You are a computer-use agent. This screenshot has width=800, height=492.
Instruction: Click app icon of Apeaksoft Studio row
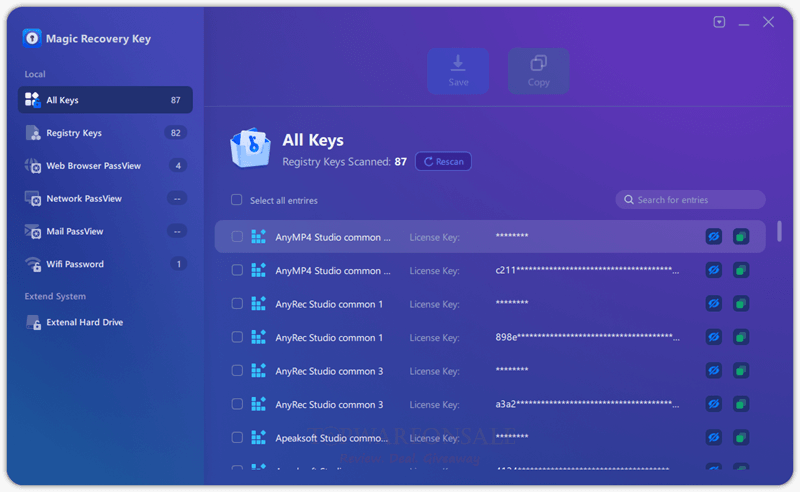pos(258,437)
